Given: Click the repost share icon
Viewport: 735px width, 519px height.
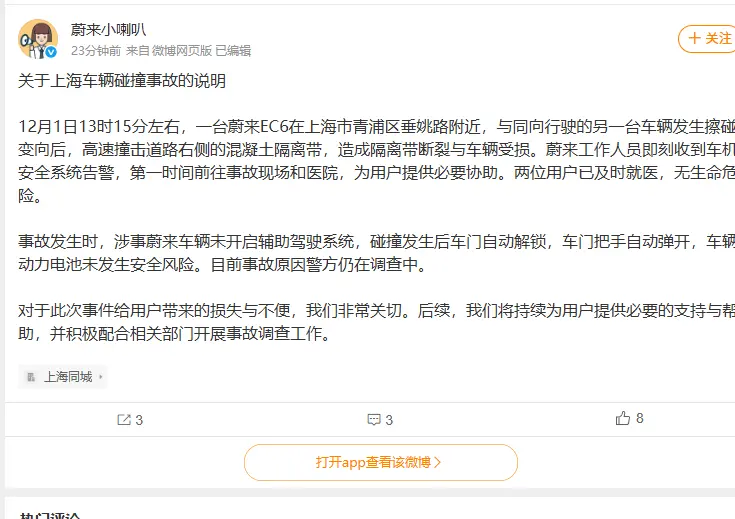Looking at the screenshot, I should click(124, 420).
